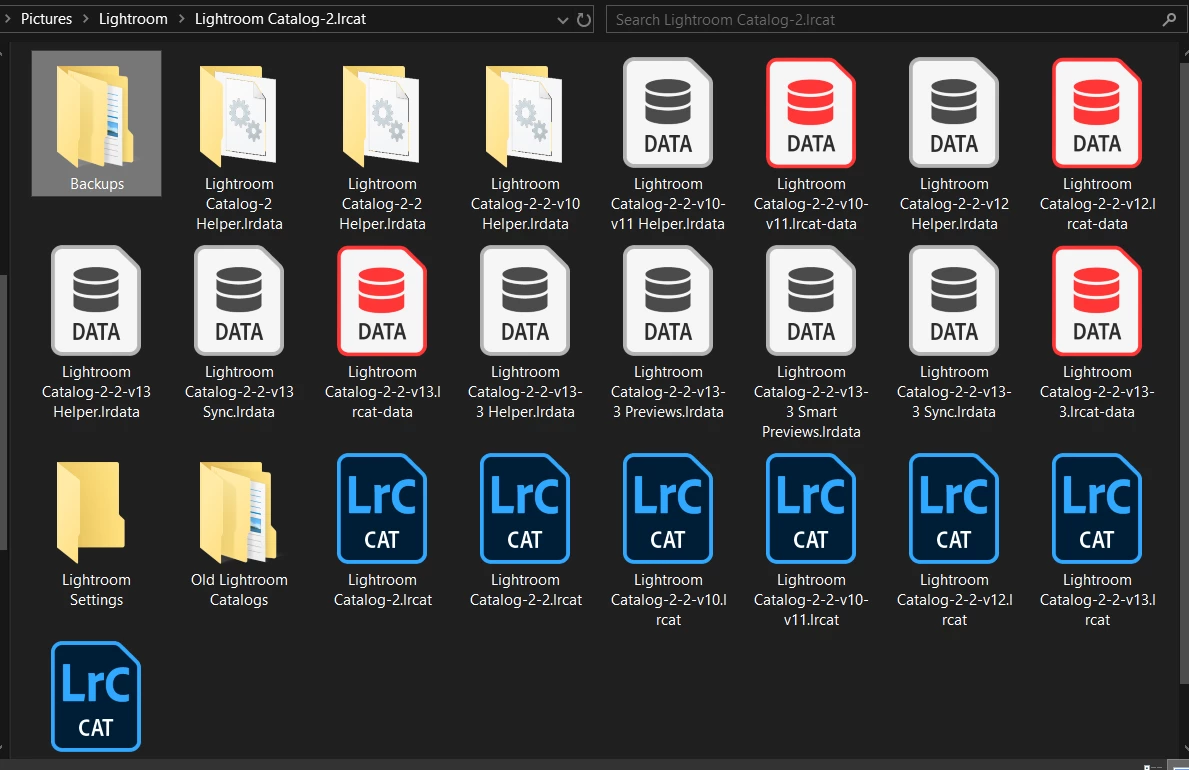Image resolution: width=1189 pixels, height=770 pixels.
Task: Select the Old Lightroom Catalogs folder
Action: coord(239,512)
